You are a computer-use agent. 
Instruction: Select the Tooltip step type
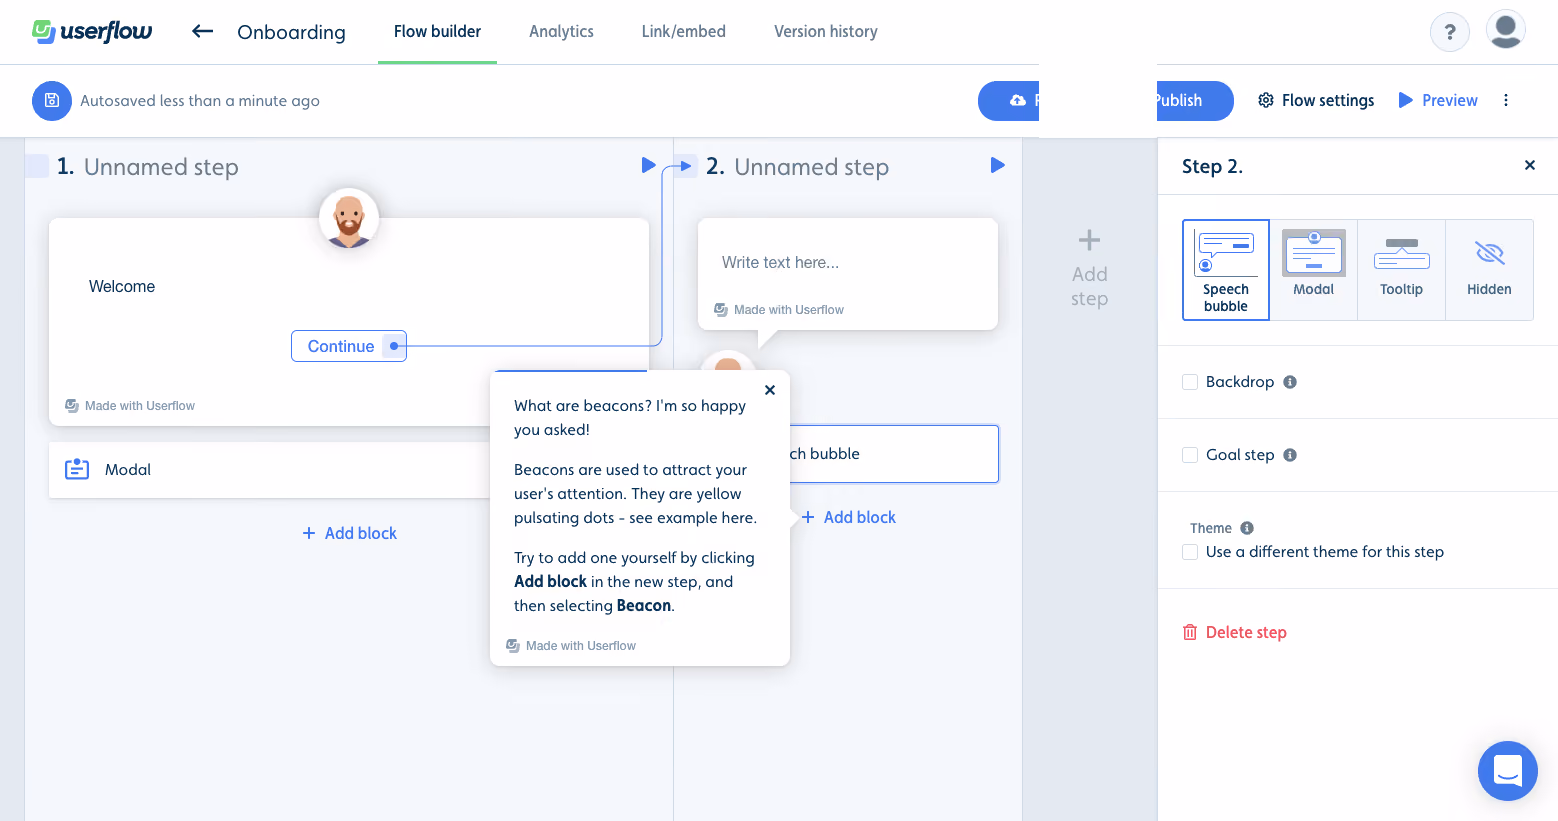[x=1401, y=270]
